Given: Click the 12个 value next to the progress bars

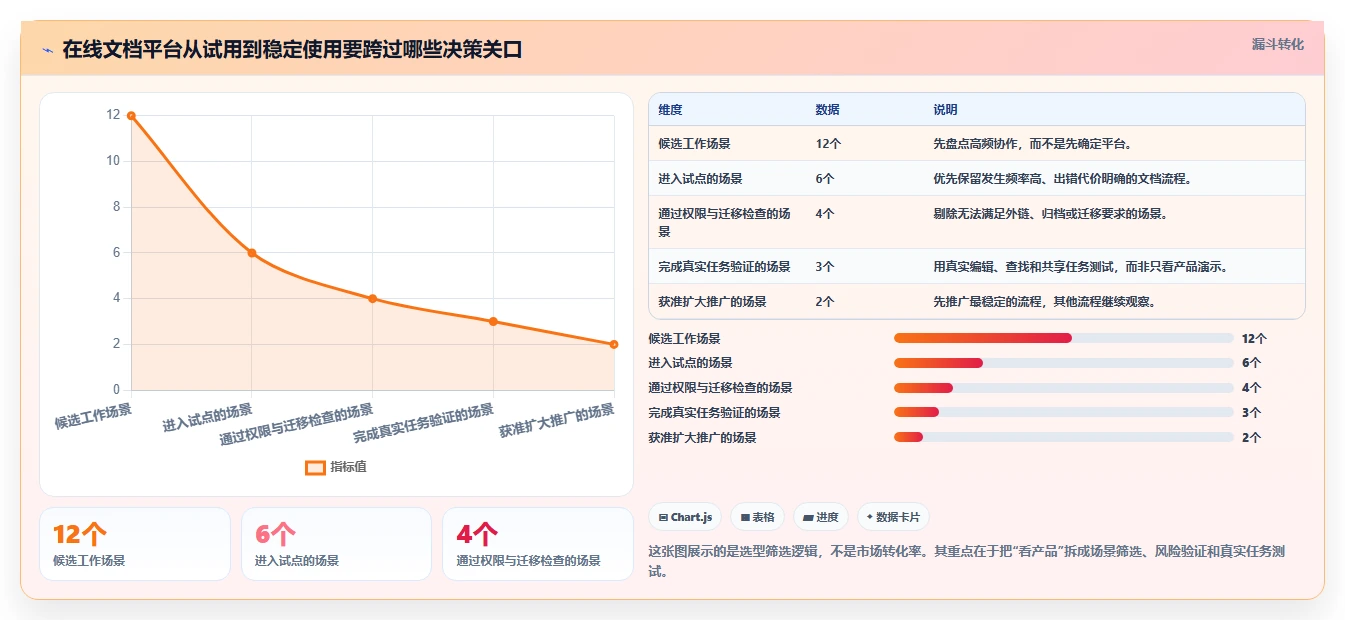Looking at the screenshot, I should click(1254, 339).
